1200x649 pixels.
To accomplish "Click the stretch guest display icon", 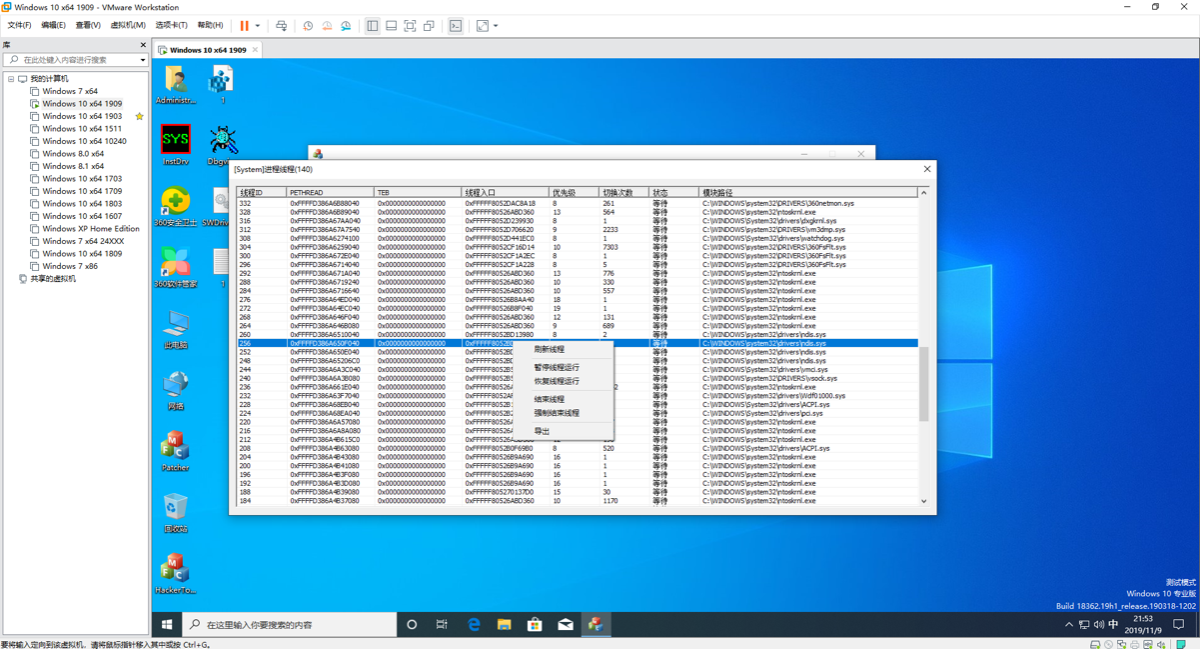I will pos(482,25).
